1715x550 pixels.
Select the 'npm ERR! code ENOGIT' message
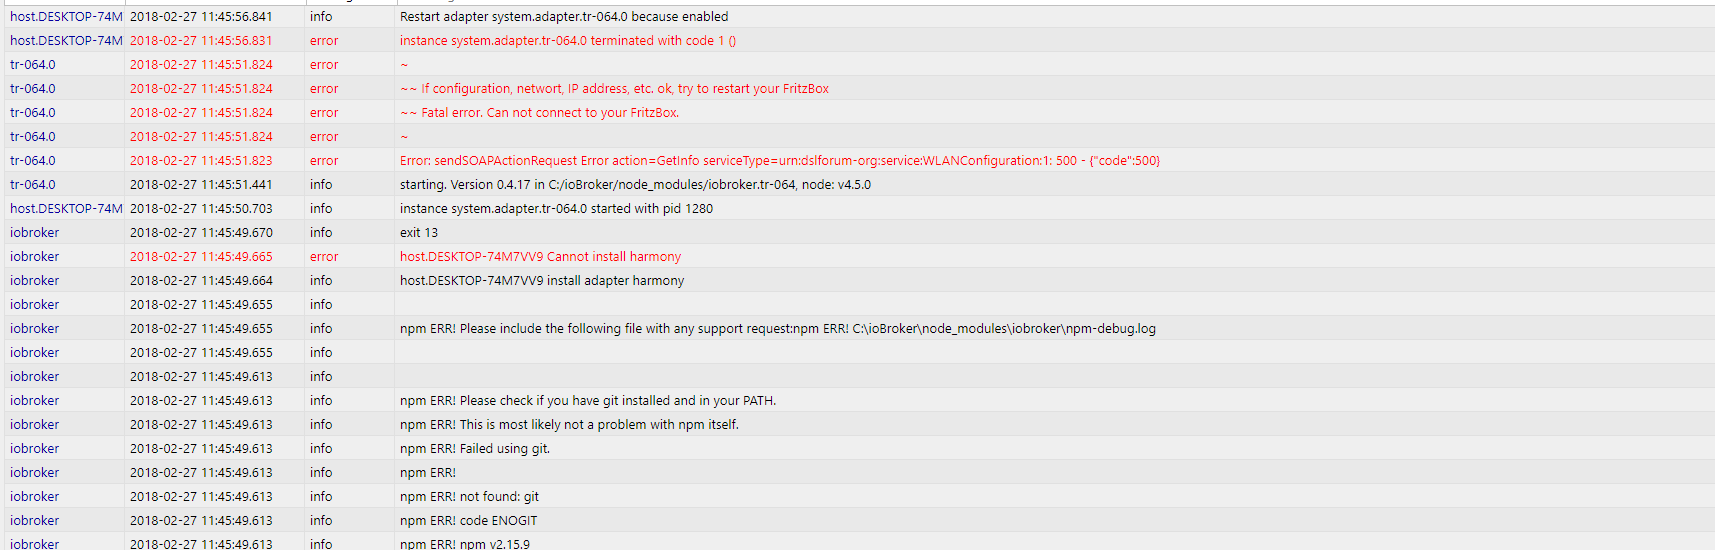tap(468, 521)
